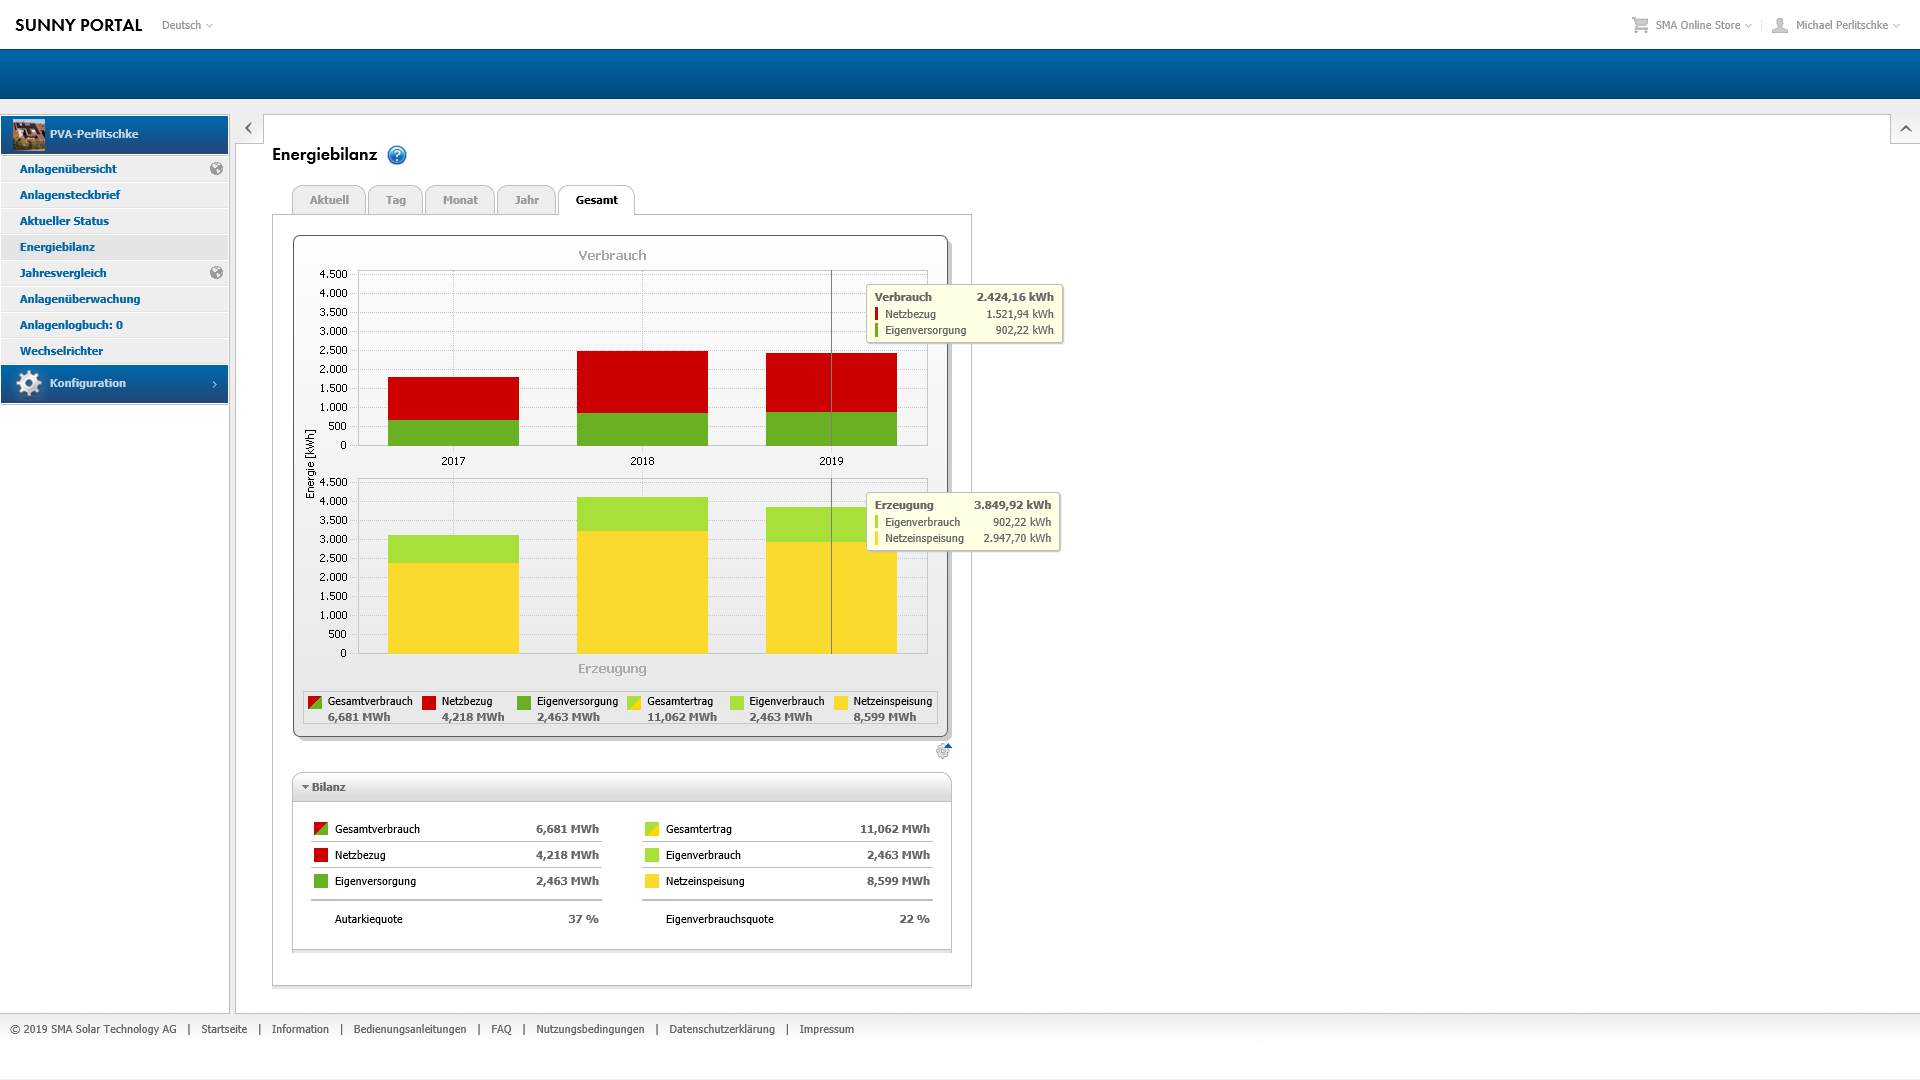Screen dimensions: 1920x1080
Task: Click globe icon next to Jahresvergleich
Action: 216,273
